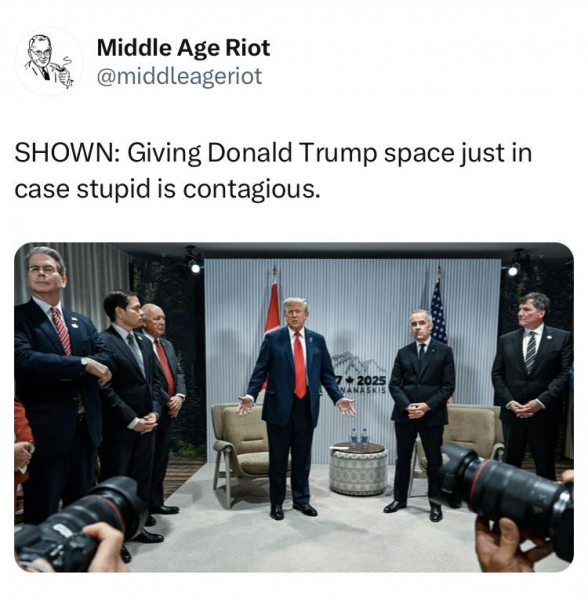The image size is (588, 600).
Task: Click the wristwatch on the front-left man
Action: coord(84,361)
